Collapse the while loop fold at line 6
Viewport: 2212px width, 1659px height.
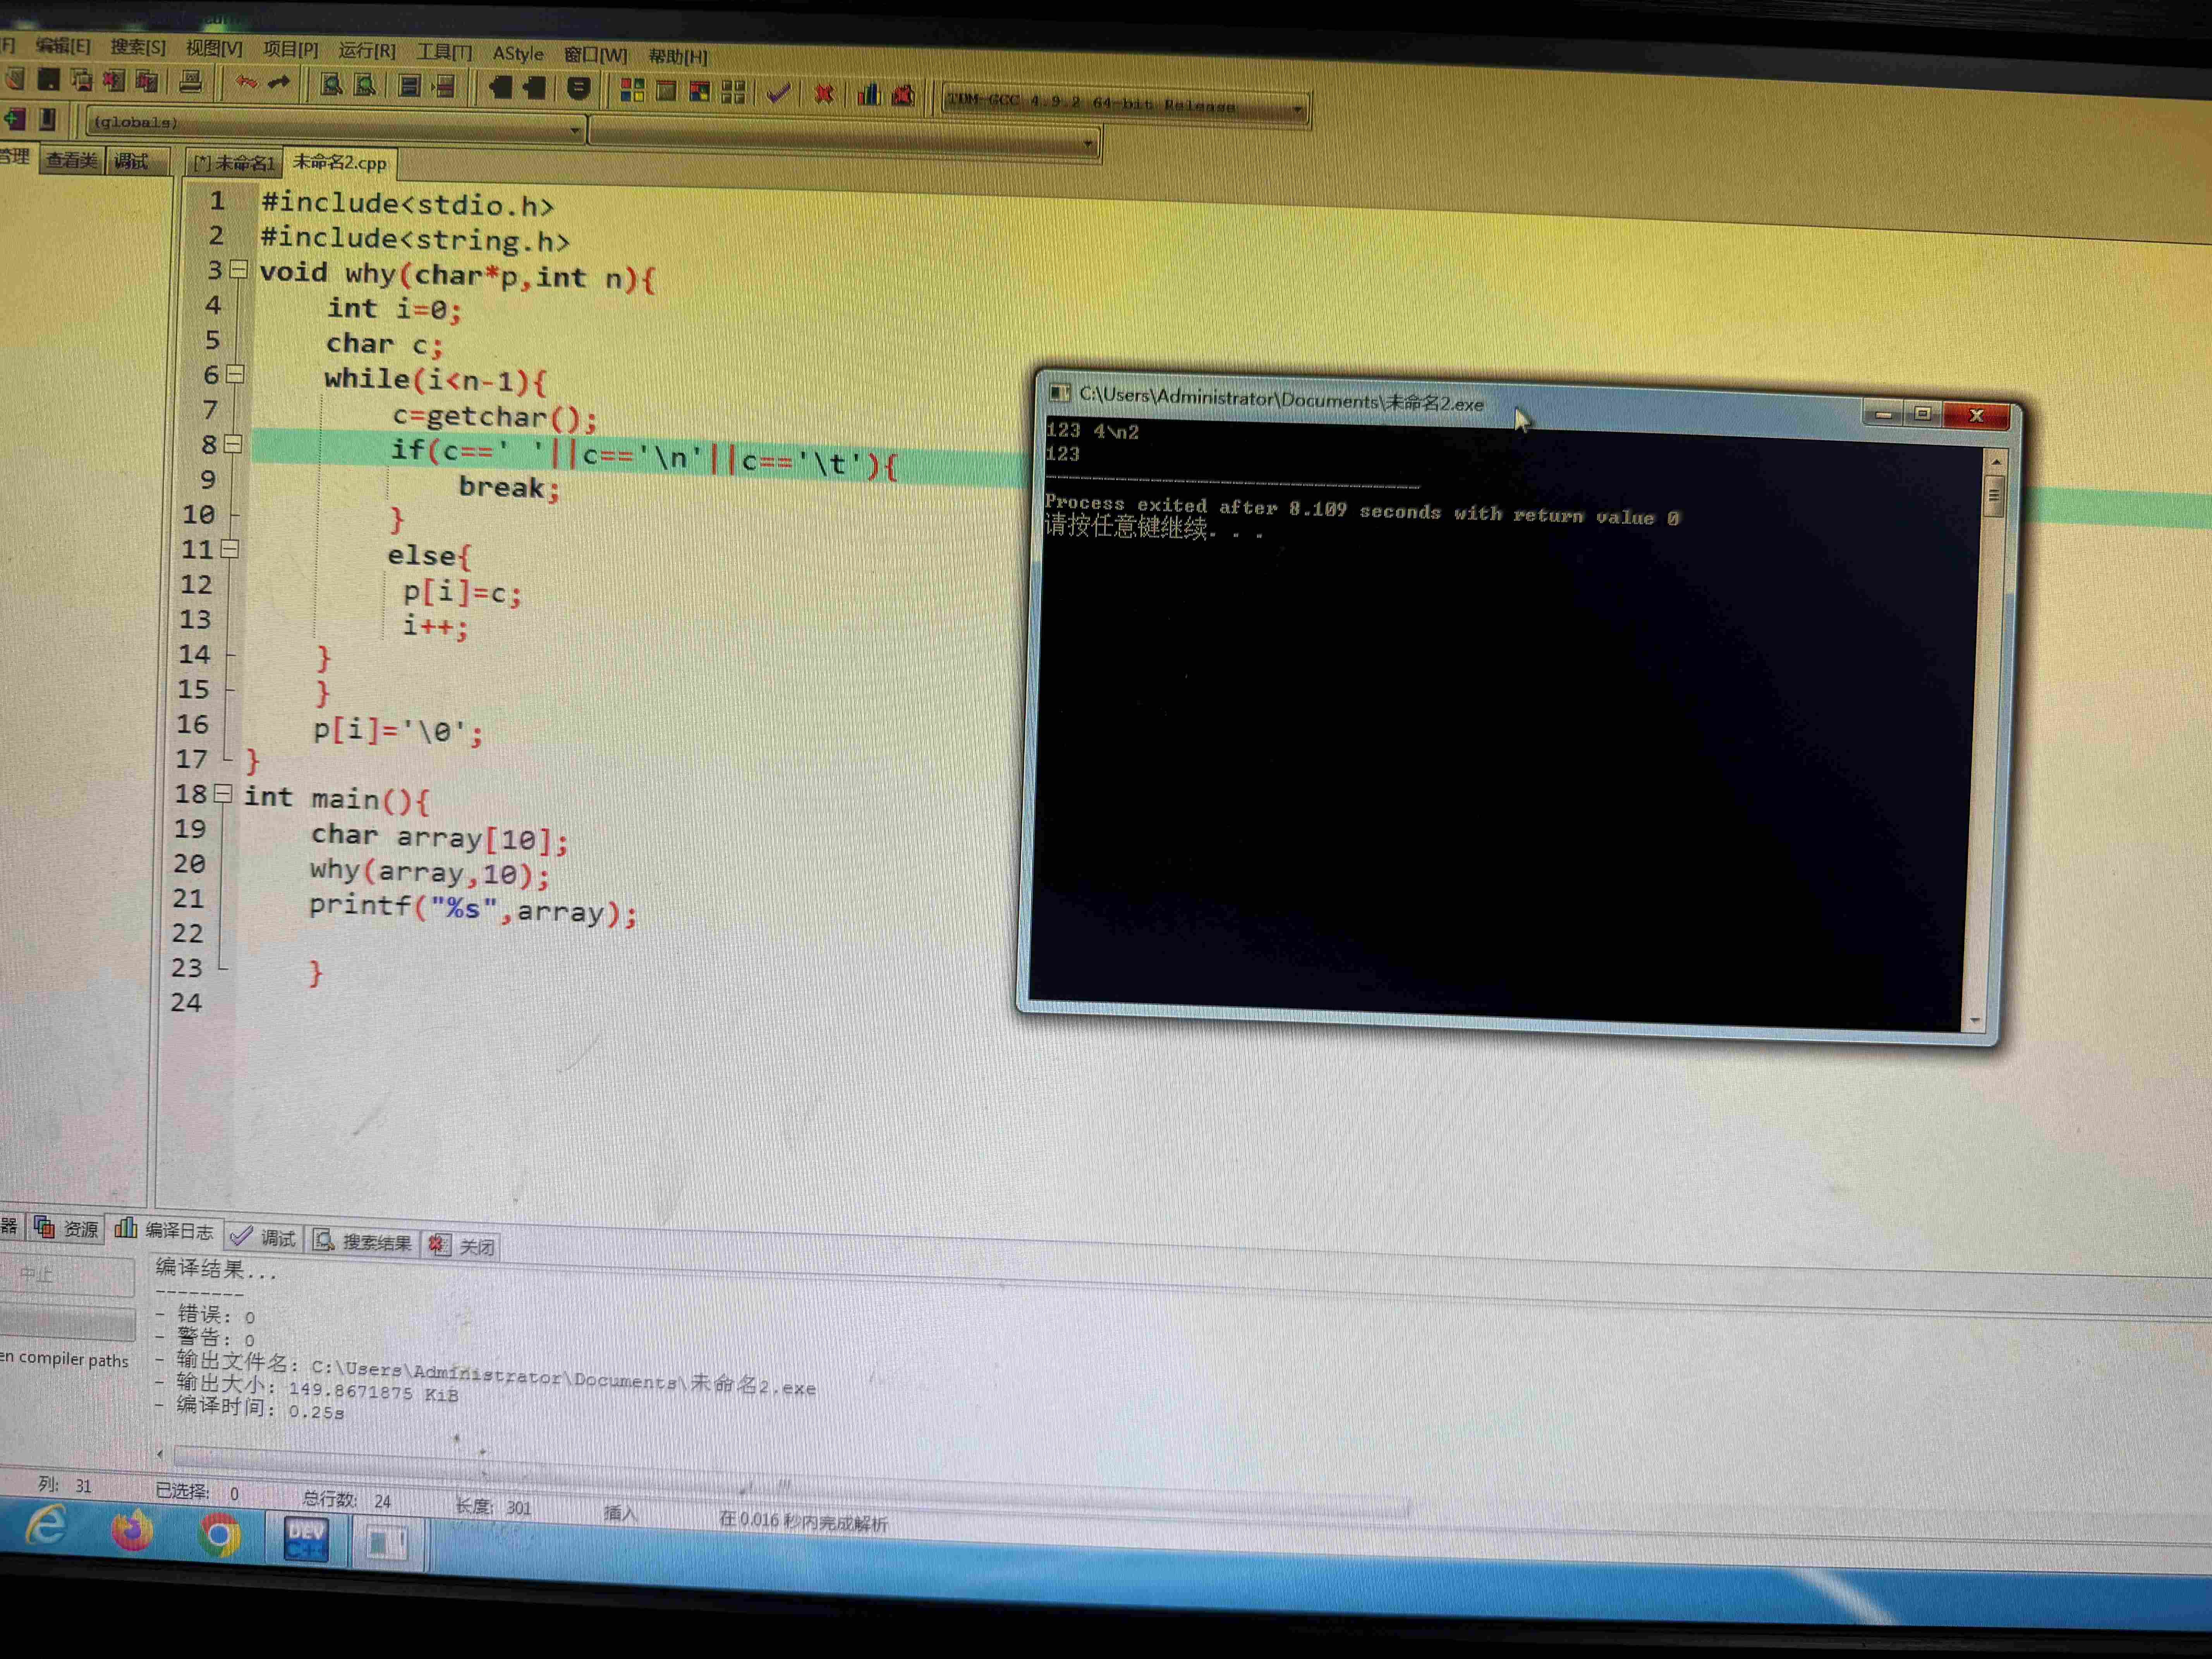[235, 375]
